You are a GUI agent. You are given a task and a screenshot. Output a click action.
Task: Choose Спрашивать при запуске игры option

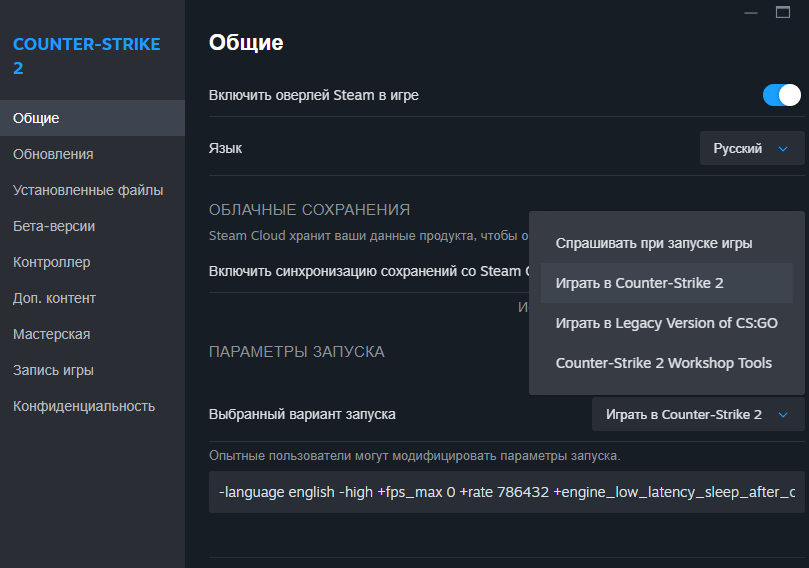pyautogui.click(x=667, y=243)
